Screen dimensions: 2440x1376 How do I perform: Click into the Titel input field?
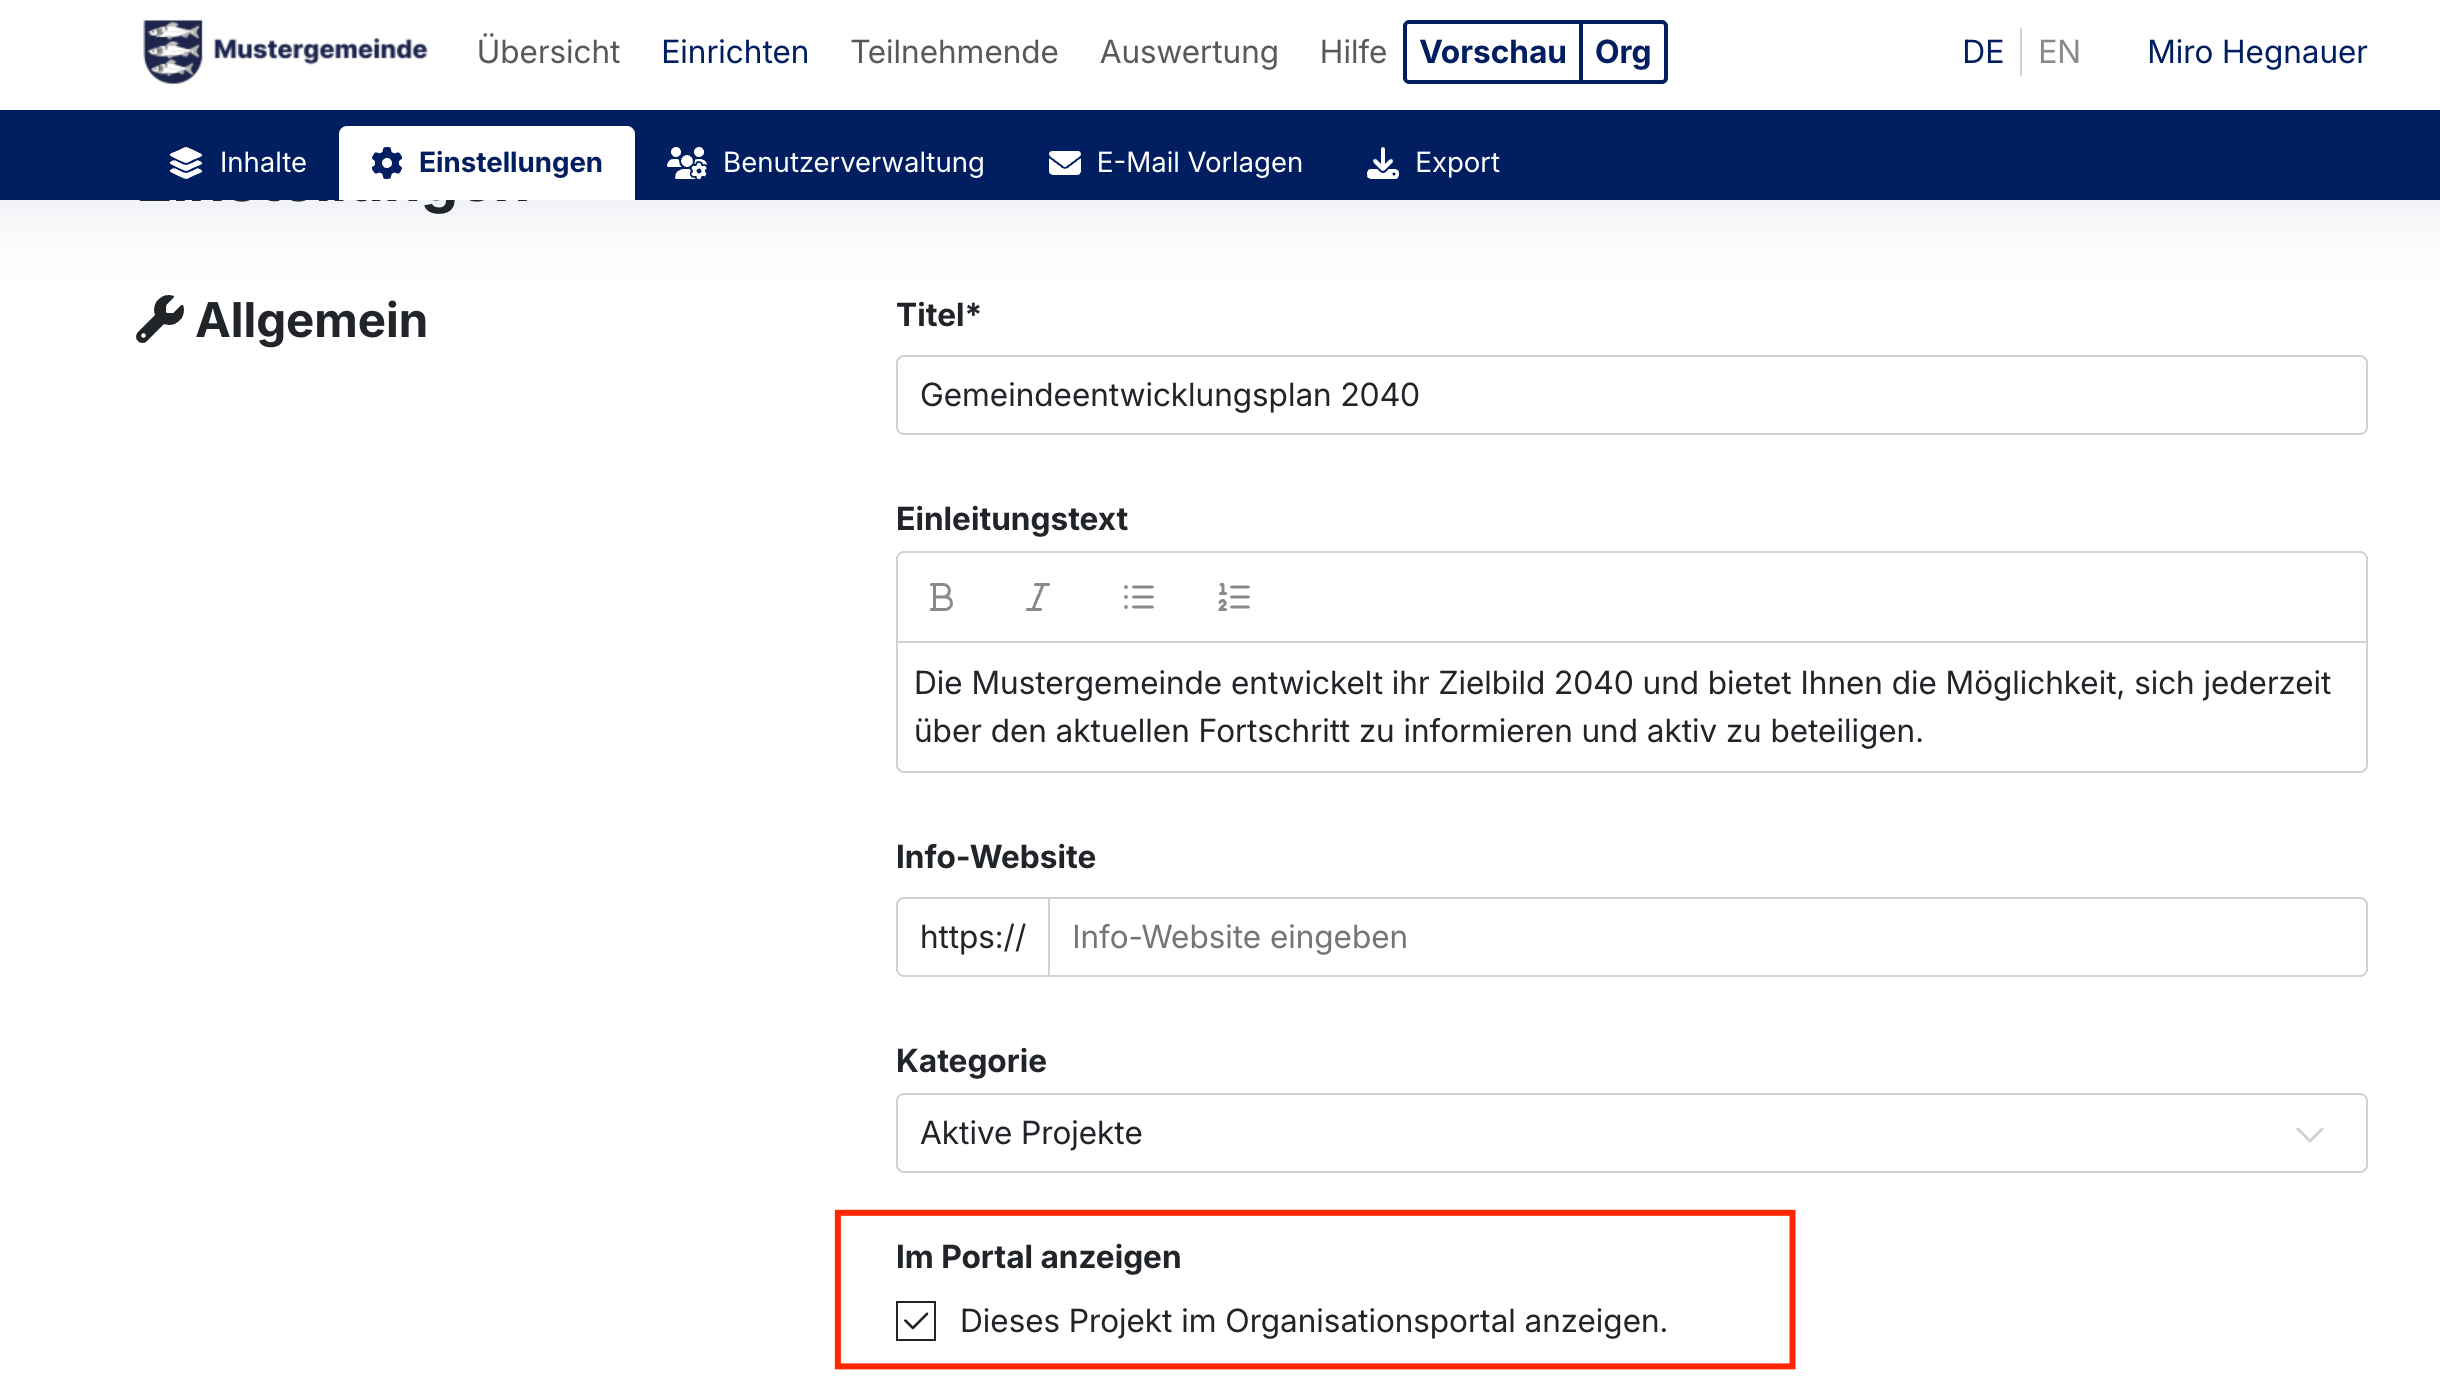tap(1630, 395)
